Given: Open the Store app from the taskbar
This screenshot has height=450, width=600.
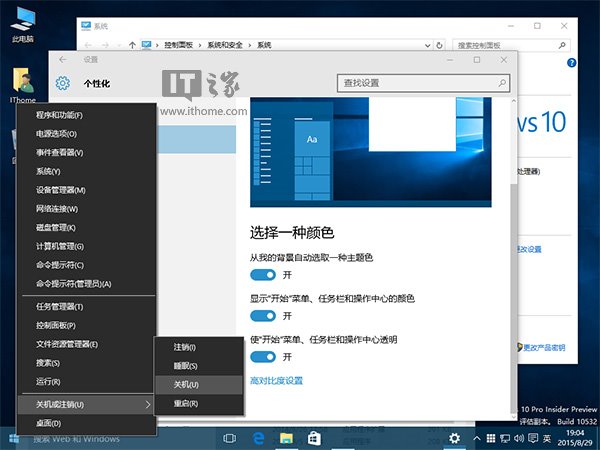Looking at the screenshot, I should [x=314, y=438].
